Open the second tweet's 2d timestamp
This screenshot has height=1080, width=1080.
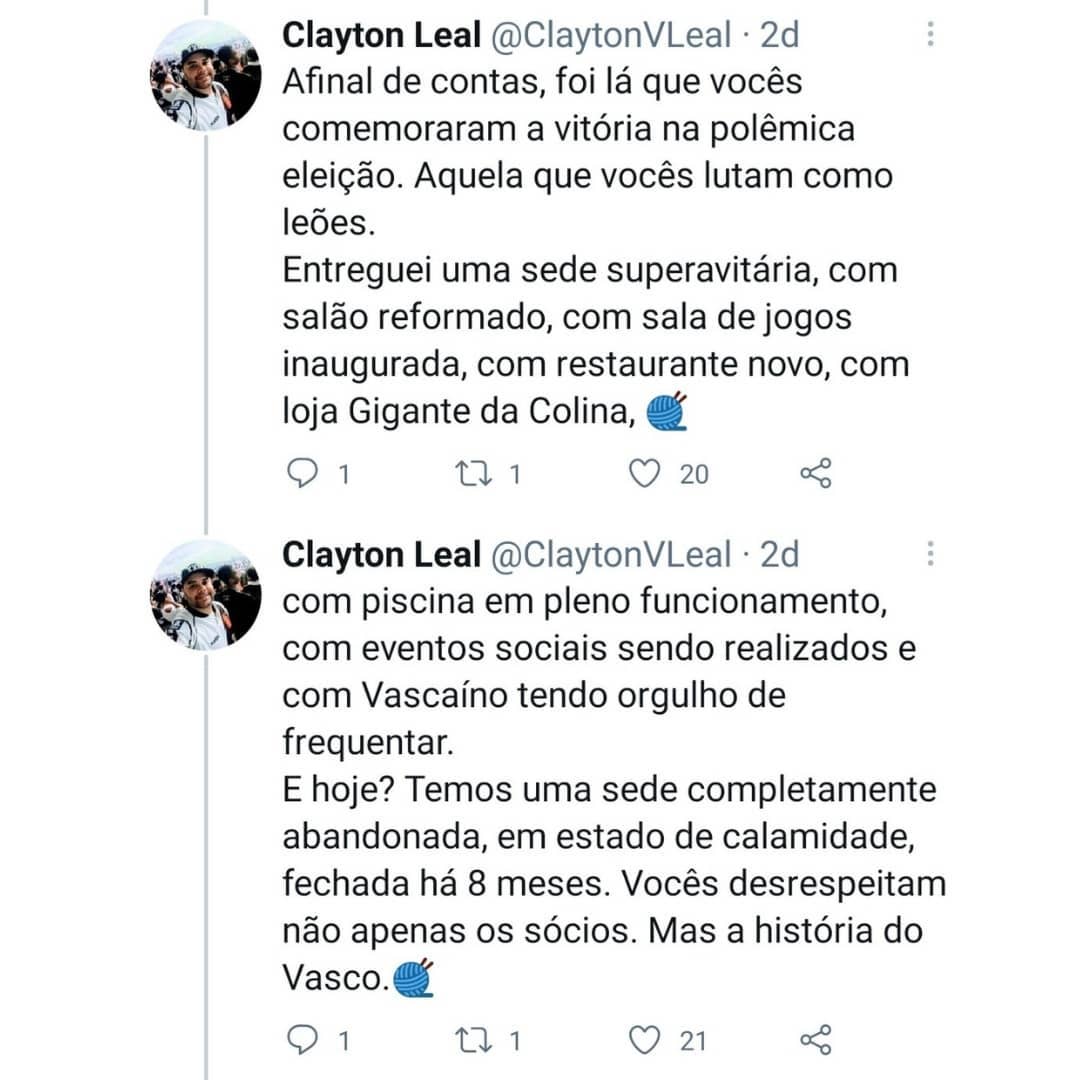point(780,555)
